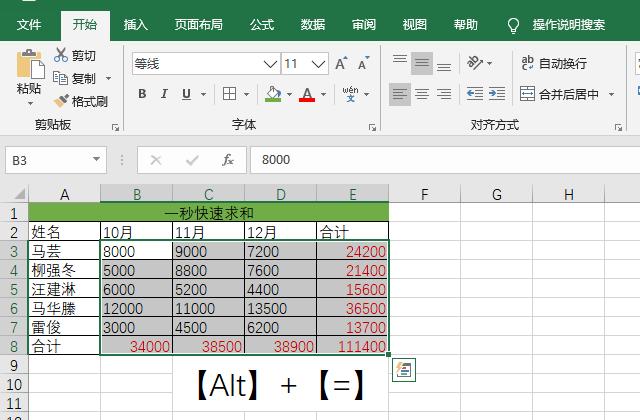Screen dimensions: 640x420
Task: Click the wén phonetic guide icon
Action: (x=351, y=94)
